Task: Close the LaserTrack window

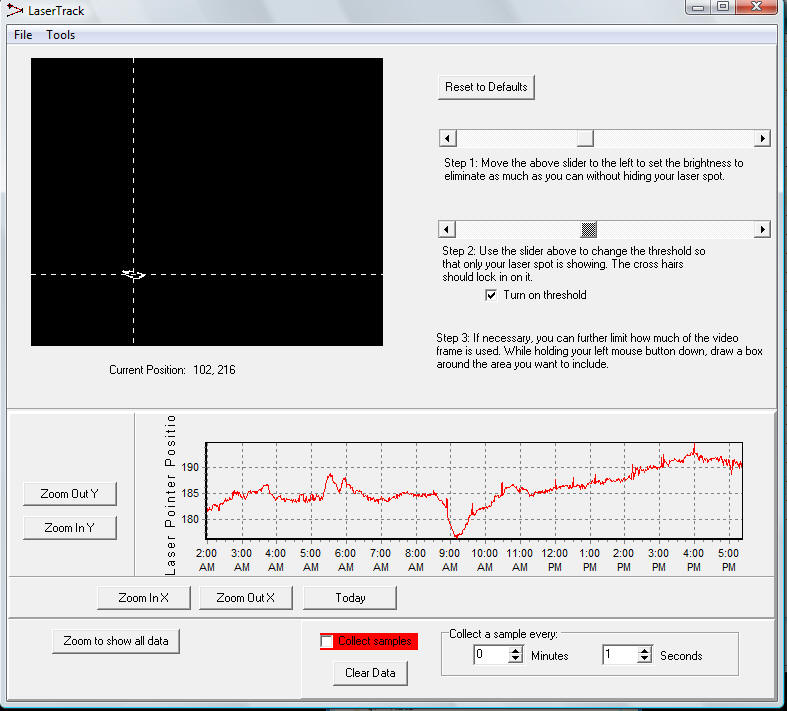Action: [x=757, y=7]
